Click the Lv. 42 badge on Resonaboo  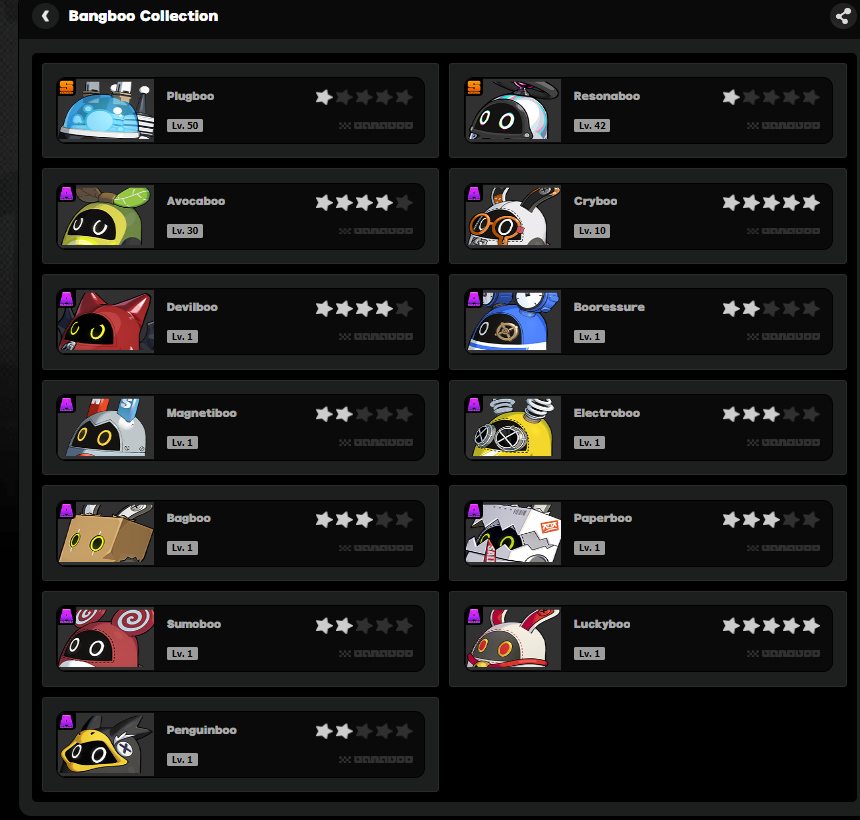[x=592, y=126]
